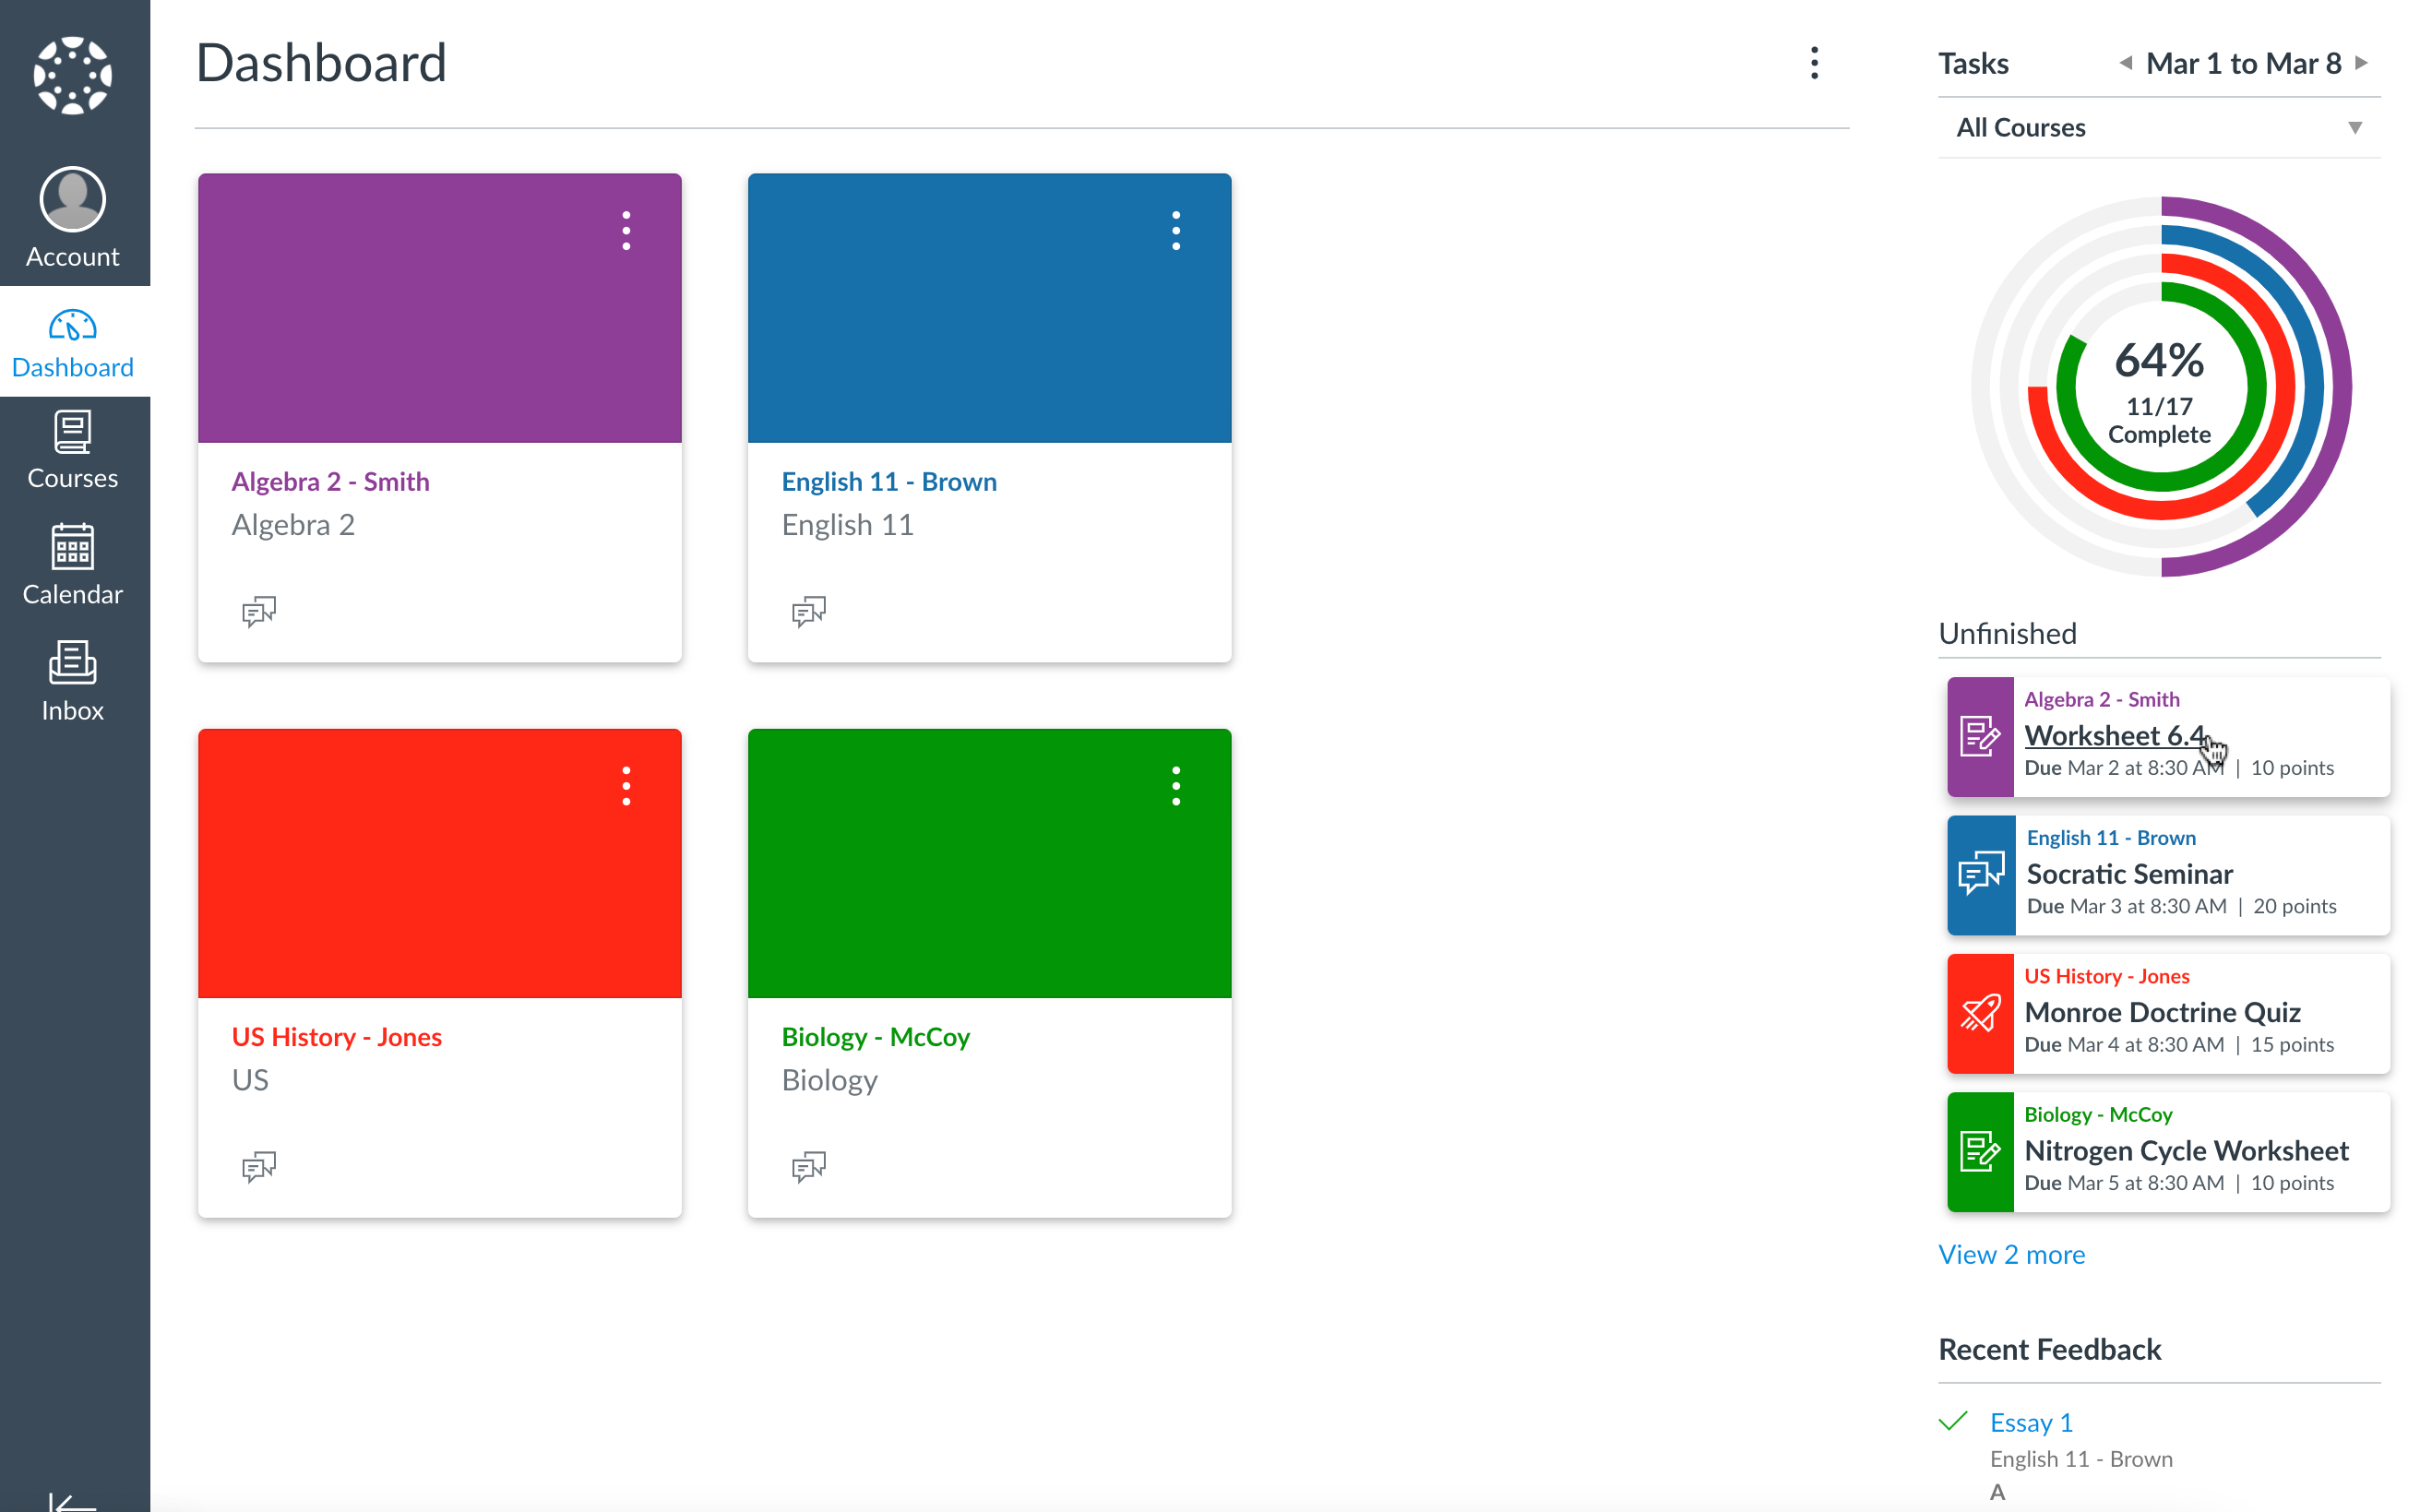Screen dimensions: 2420x1512
Task: Go to the next week of tasks
Action: pos(2361,63)
